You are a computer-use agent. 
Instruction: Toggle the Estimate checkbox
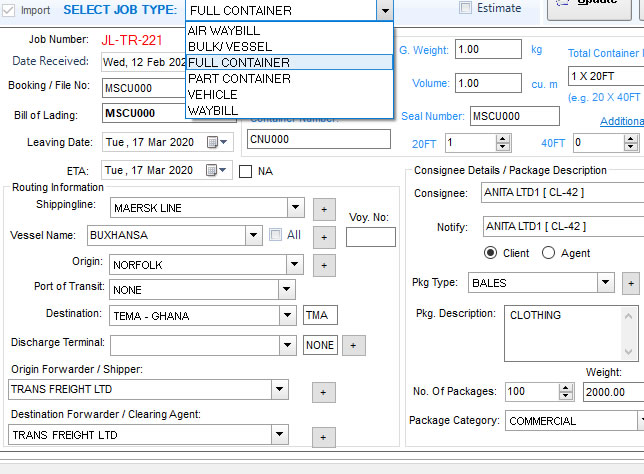465,8
